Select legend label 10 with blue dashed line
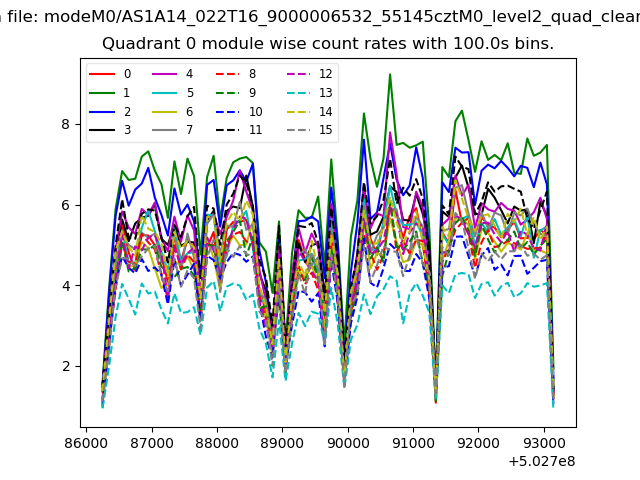 [x=255, y=112]
